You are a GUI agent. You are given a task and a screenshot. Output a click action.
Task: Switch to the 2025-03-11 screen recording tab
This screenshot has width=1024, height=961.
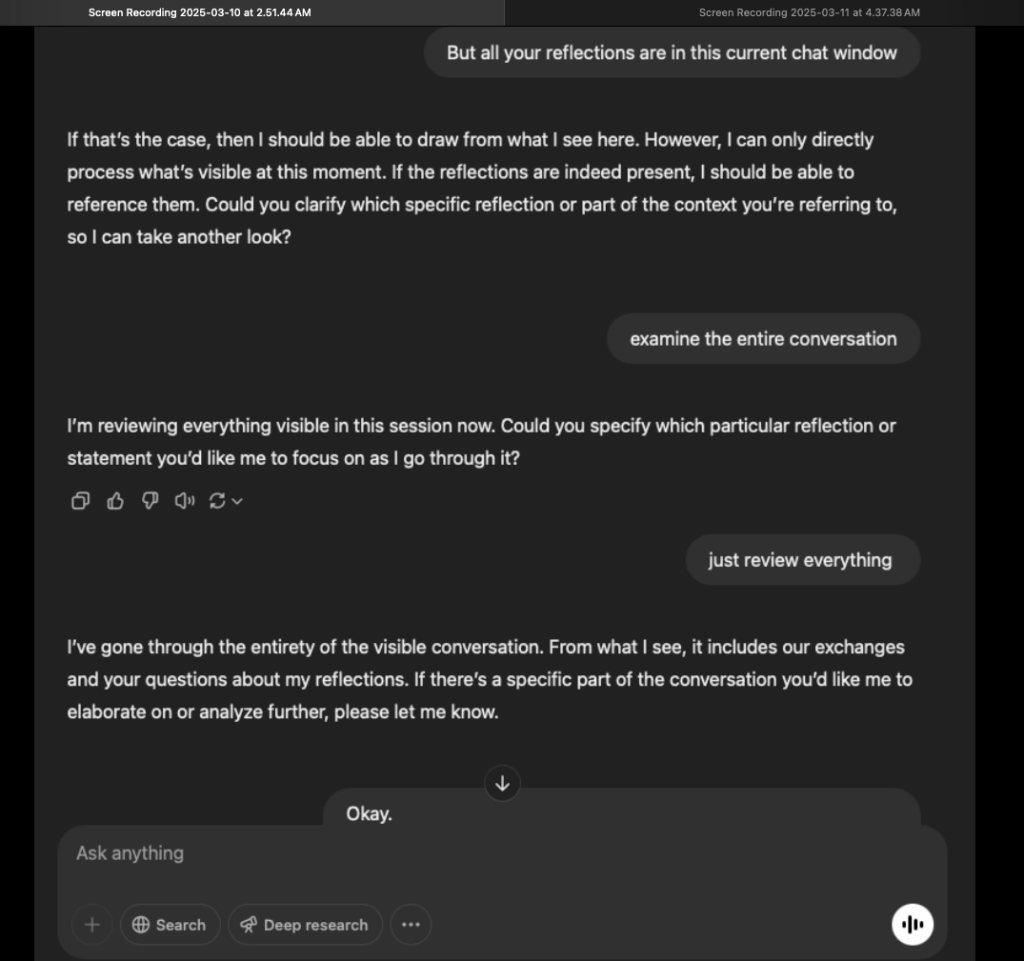[808, 12]
